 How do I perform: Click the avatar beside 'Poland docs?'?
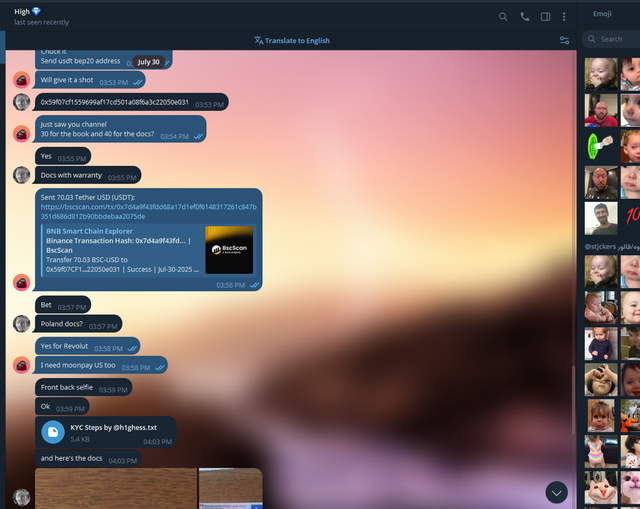[22, 323]
